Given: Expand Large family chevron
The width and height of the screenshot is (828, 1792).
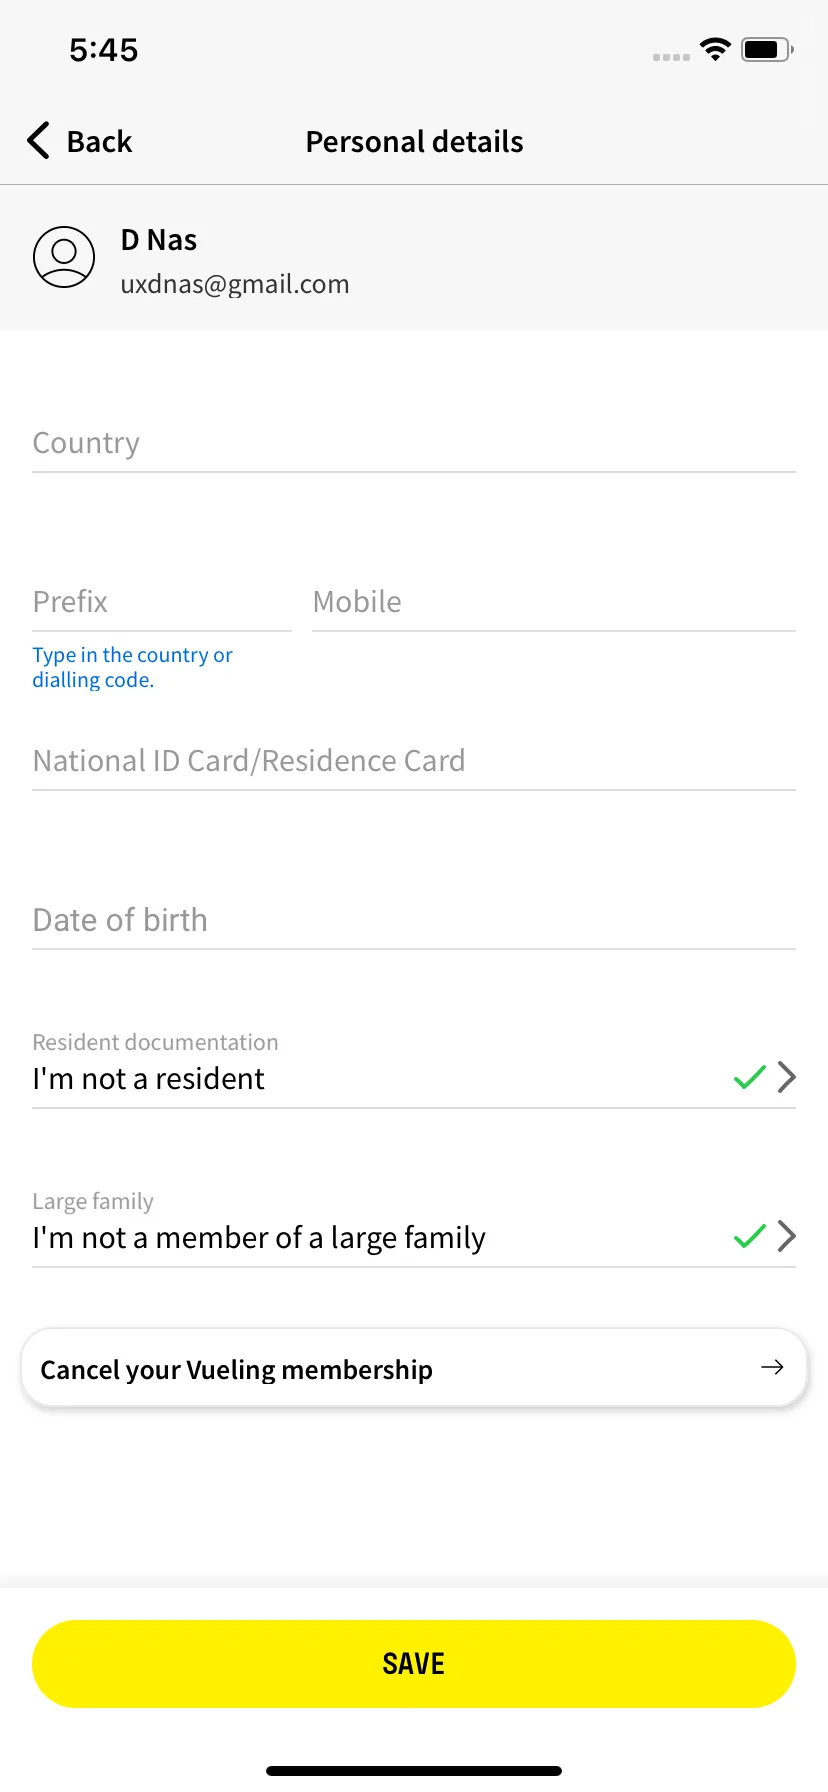Looking at the screenshot, I should click(x=787, y=1236).
